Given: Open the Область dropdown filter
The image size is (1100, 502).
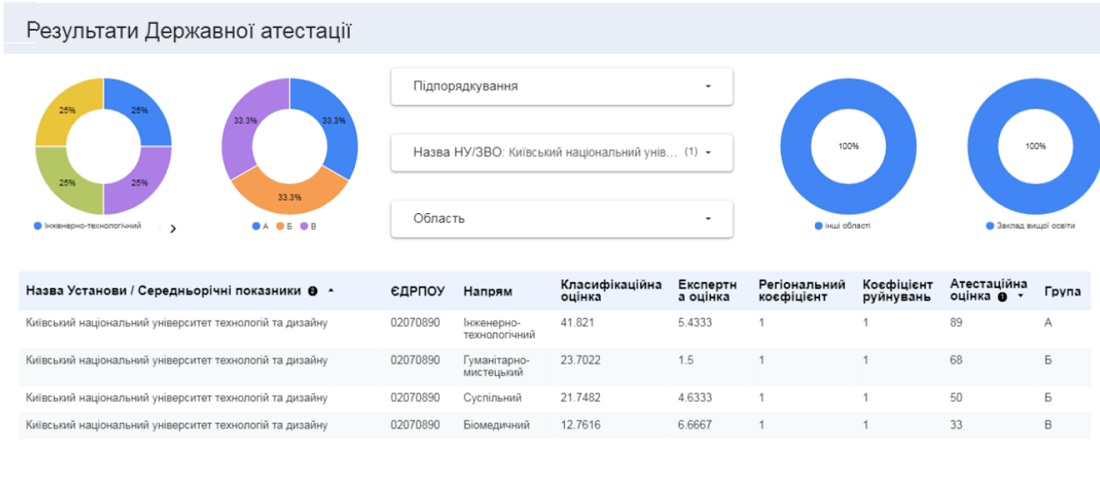Looking at the screenshot, I should pyautogui.click(x=561, y=219).
